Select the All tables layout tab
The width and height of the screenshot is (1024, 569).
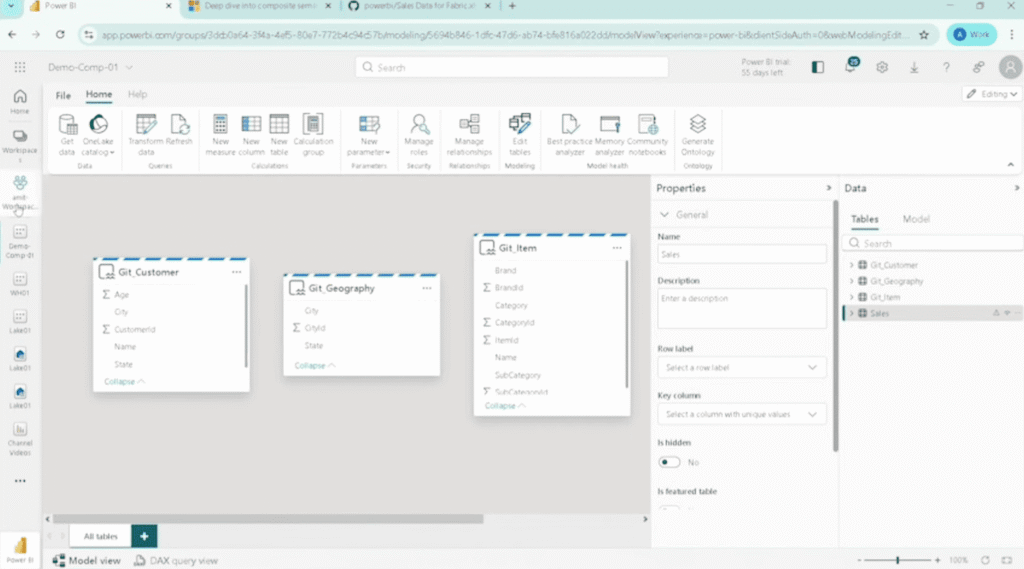point(101,536)
